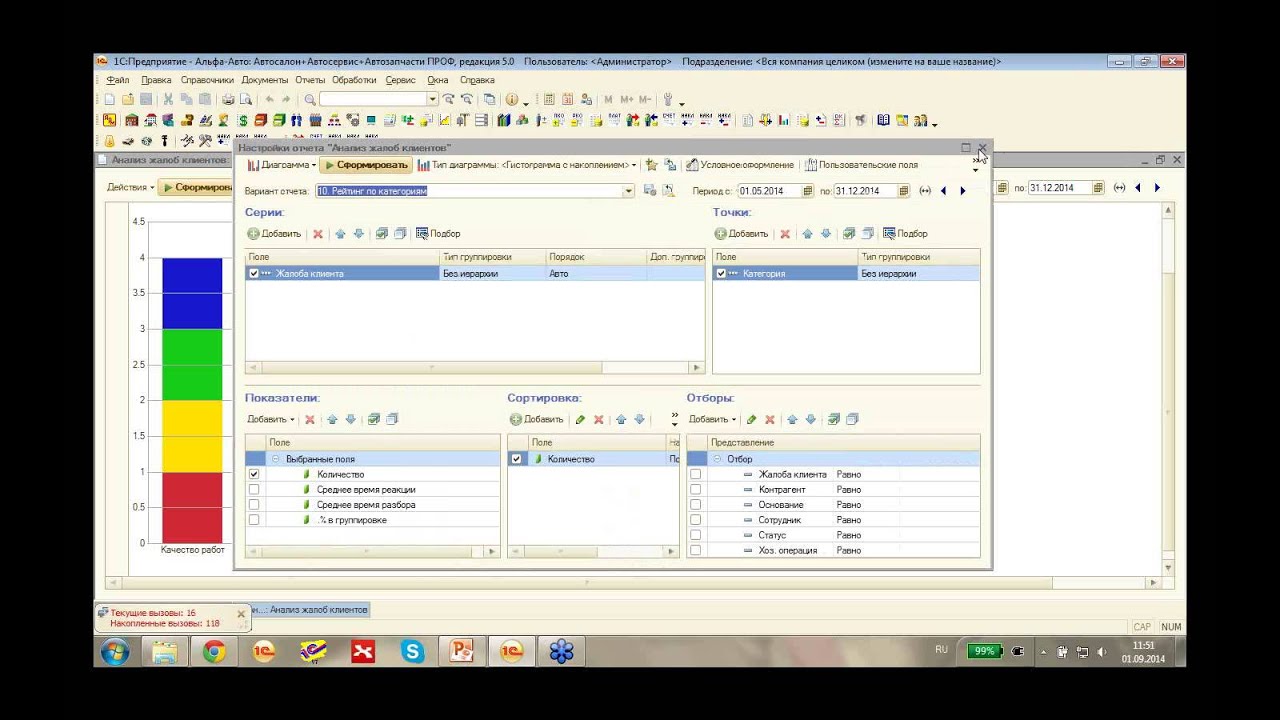This screenshot has height=720, width=1280.
Task: Delete the Сортировка entry
Action: coord(599,420)
